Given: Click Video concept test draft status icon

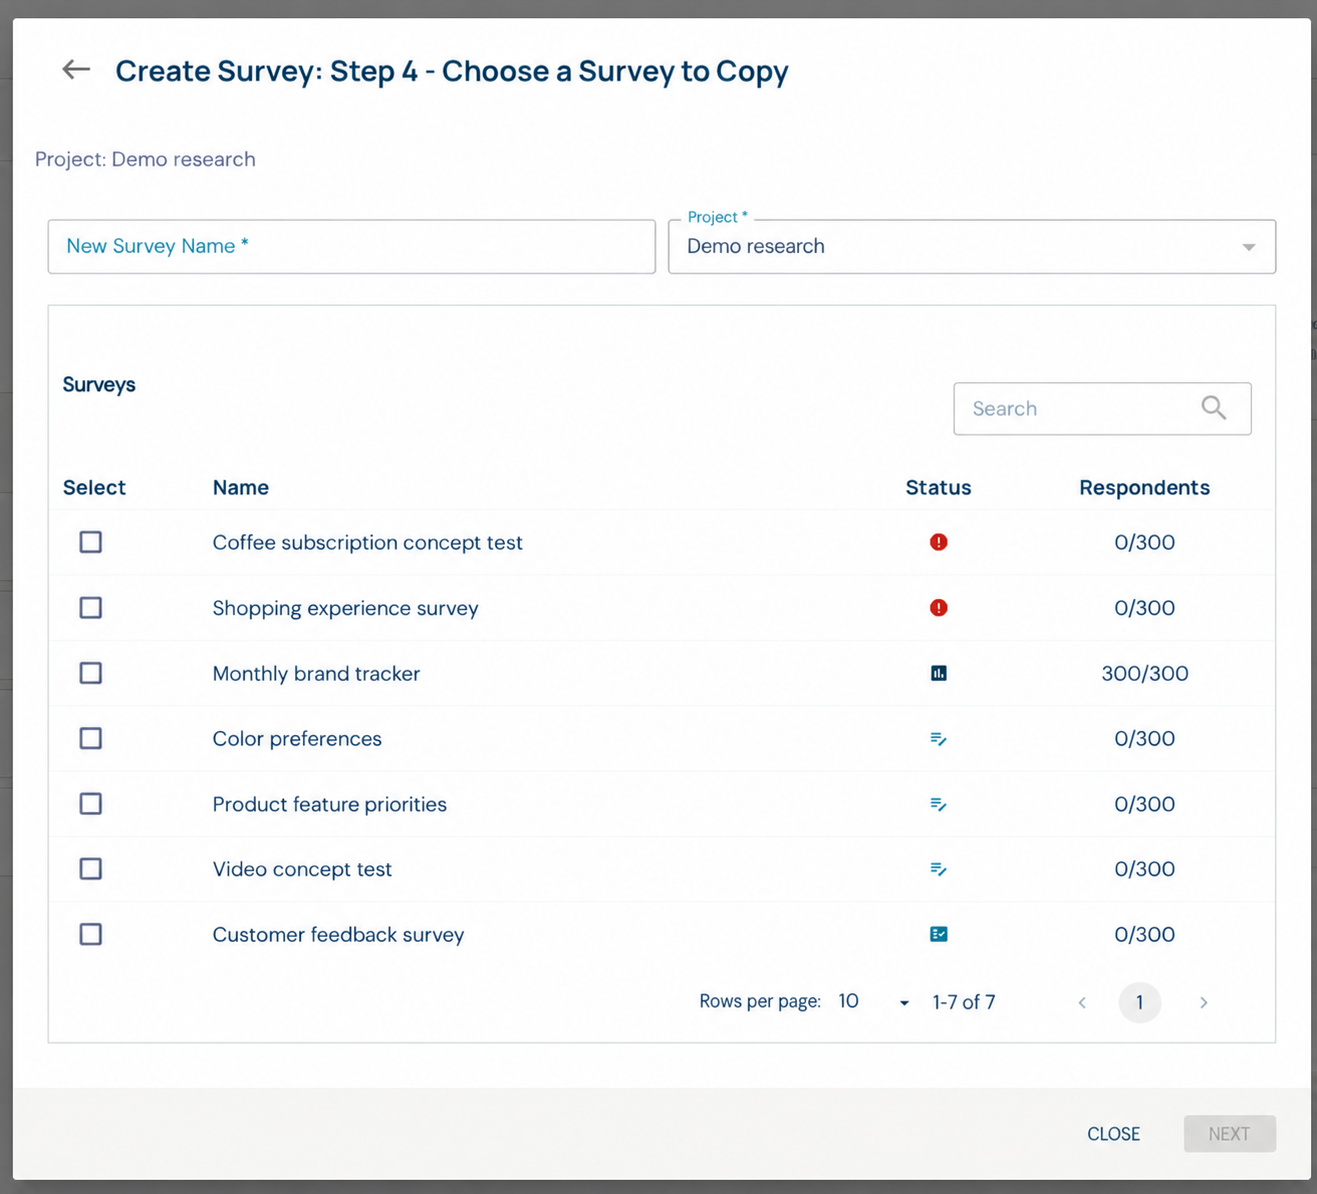Looking at the screenshot, I should pos(938,869).
